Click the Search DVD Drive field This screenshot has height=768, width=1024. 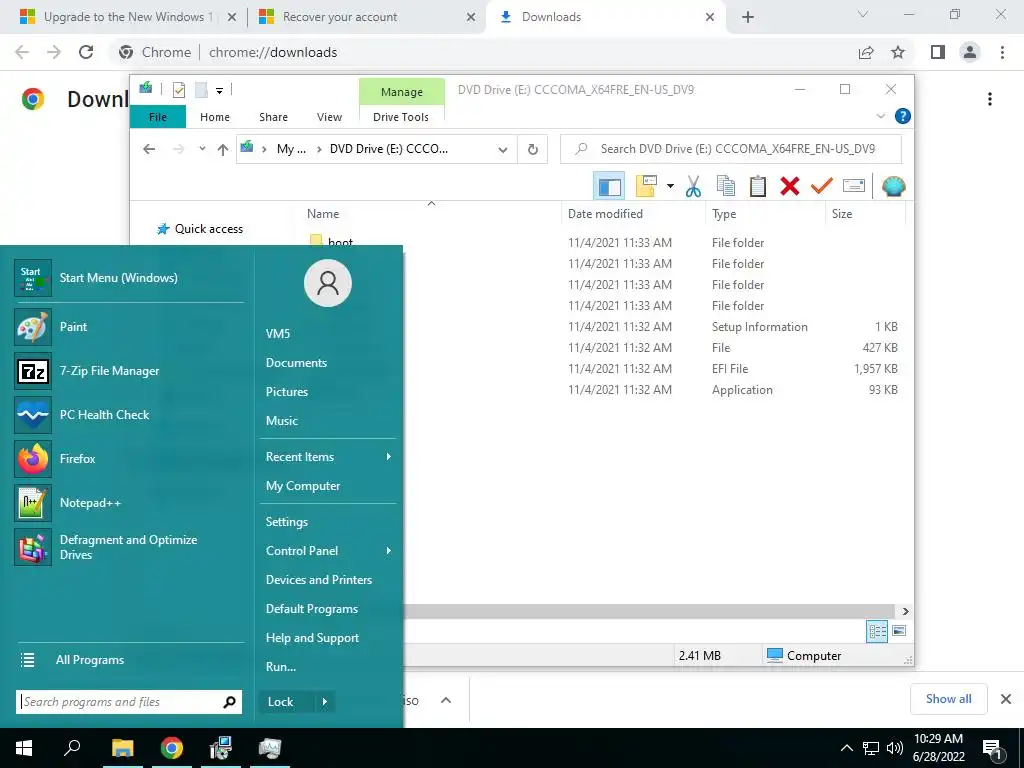tap(731, 149)
